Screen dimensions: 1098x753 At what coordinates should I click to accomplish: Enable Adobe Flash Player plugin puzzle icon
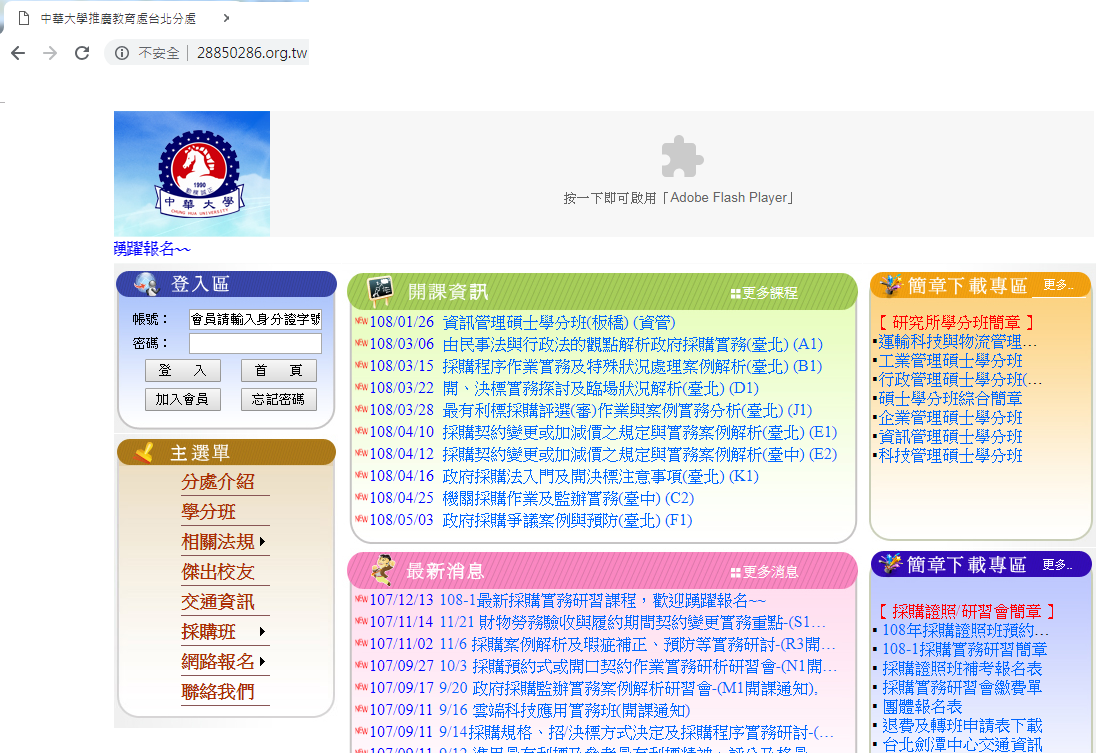pos(681,156)
